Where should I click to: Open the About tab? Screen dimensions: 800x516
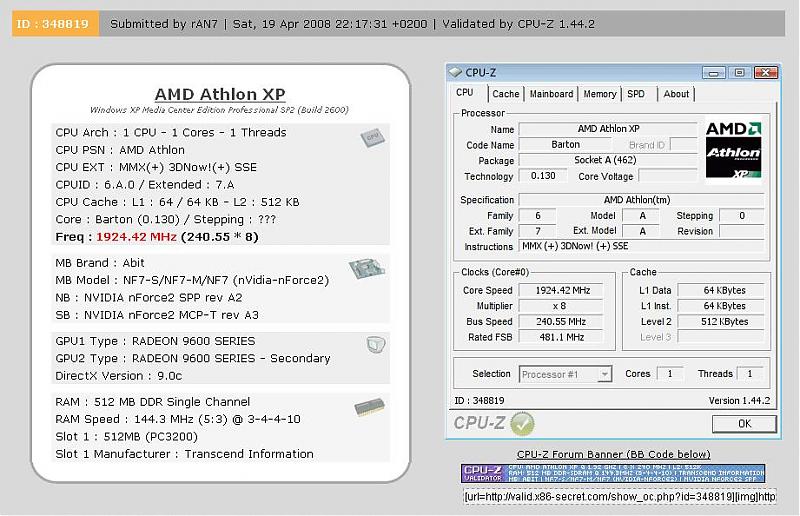(676, 94)
